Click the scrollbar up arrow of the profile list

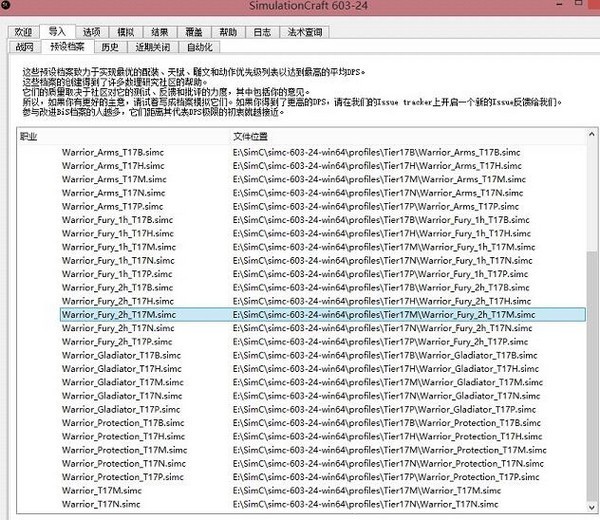tap(591, 134)
